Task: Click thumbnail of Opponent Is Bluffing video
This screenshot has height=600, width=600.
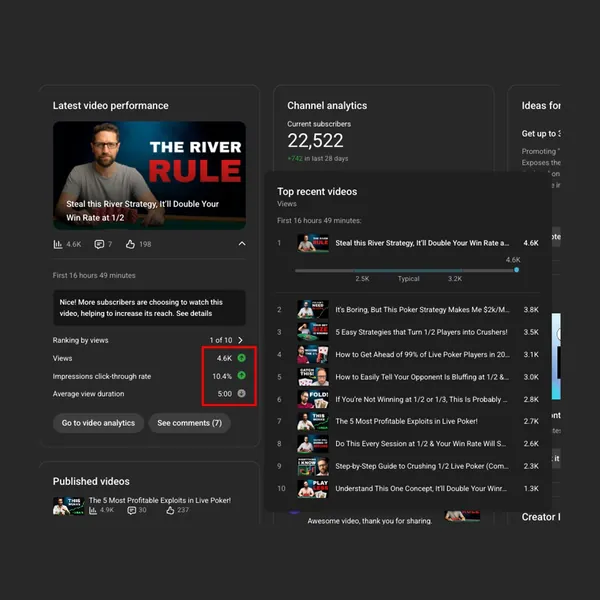Action: click(313, 377)
